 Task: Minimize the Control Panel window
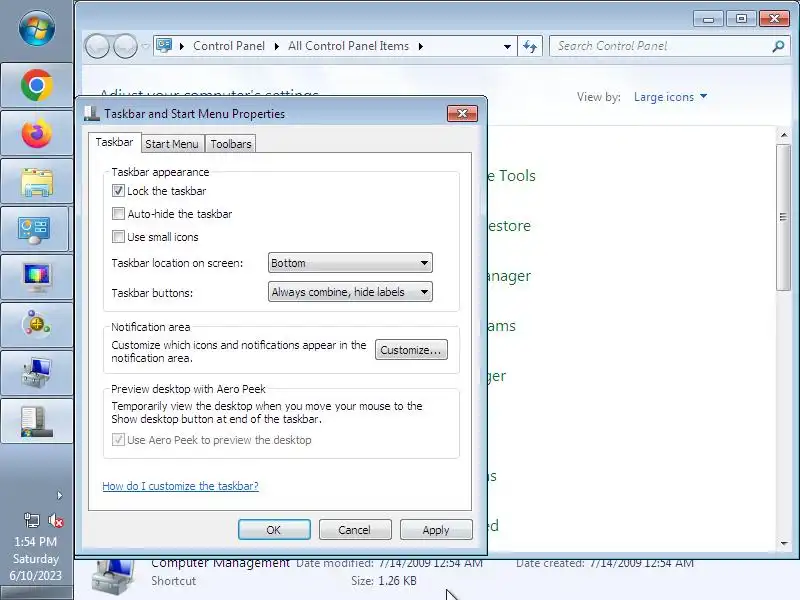point(708,19)
